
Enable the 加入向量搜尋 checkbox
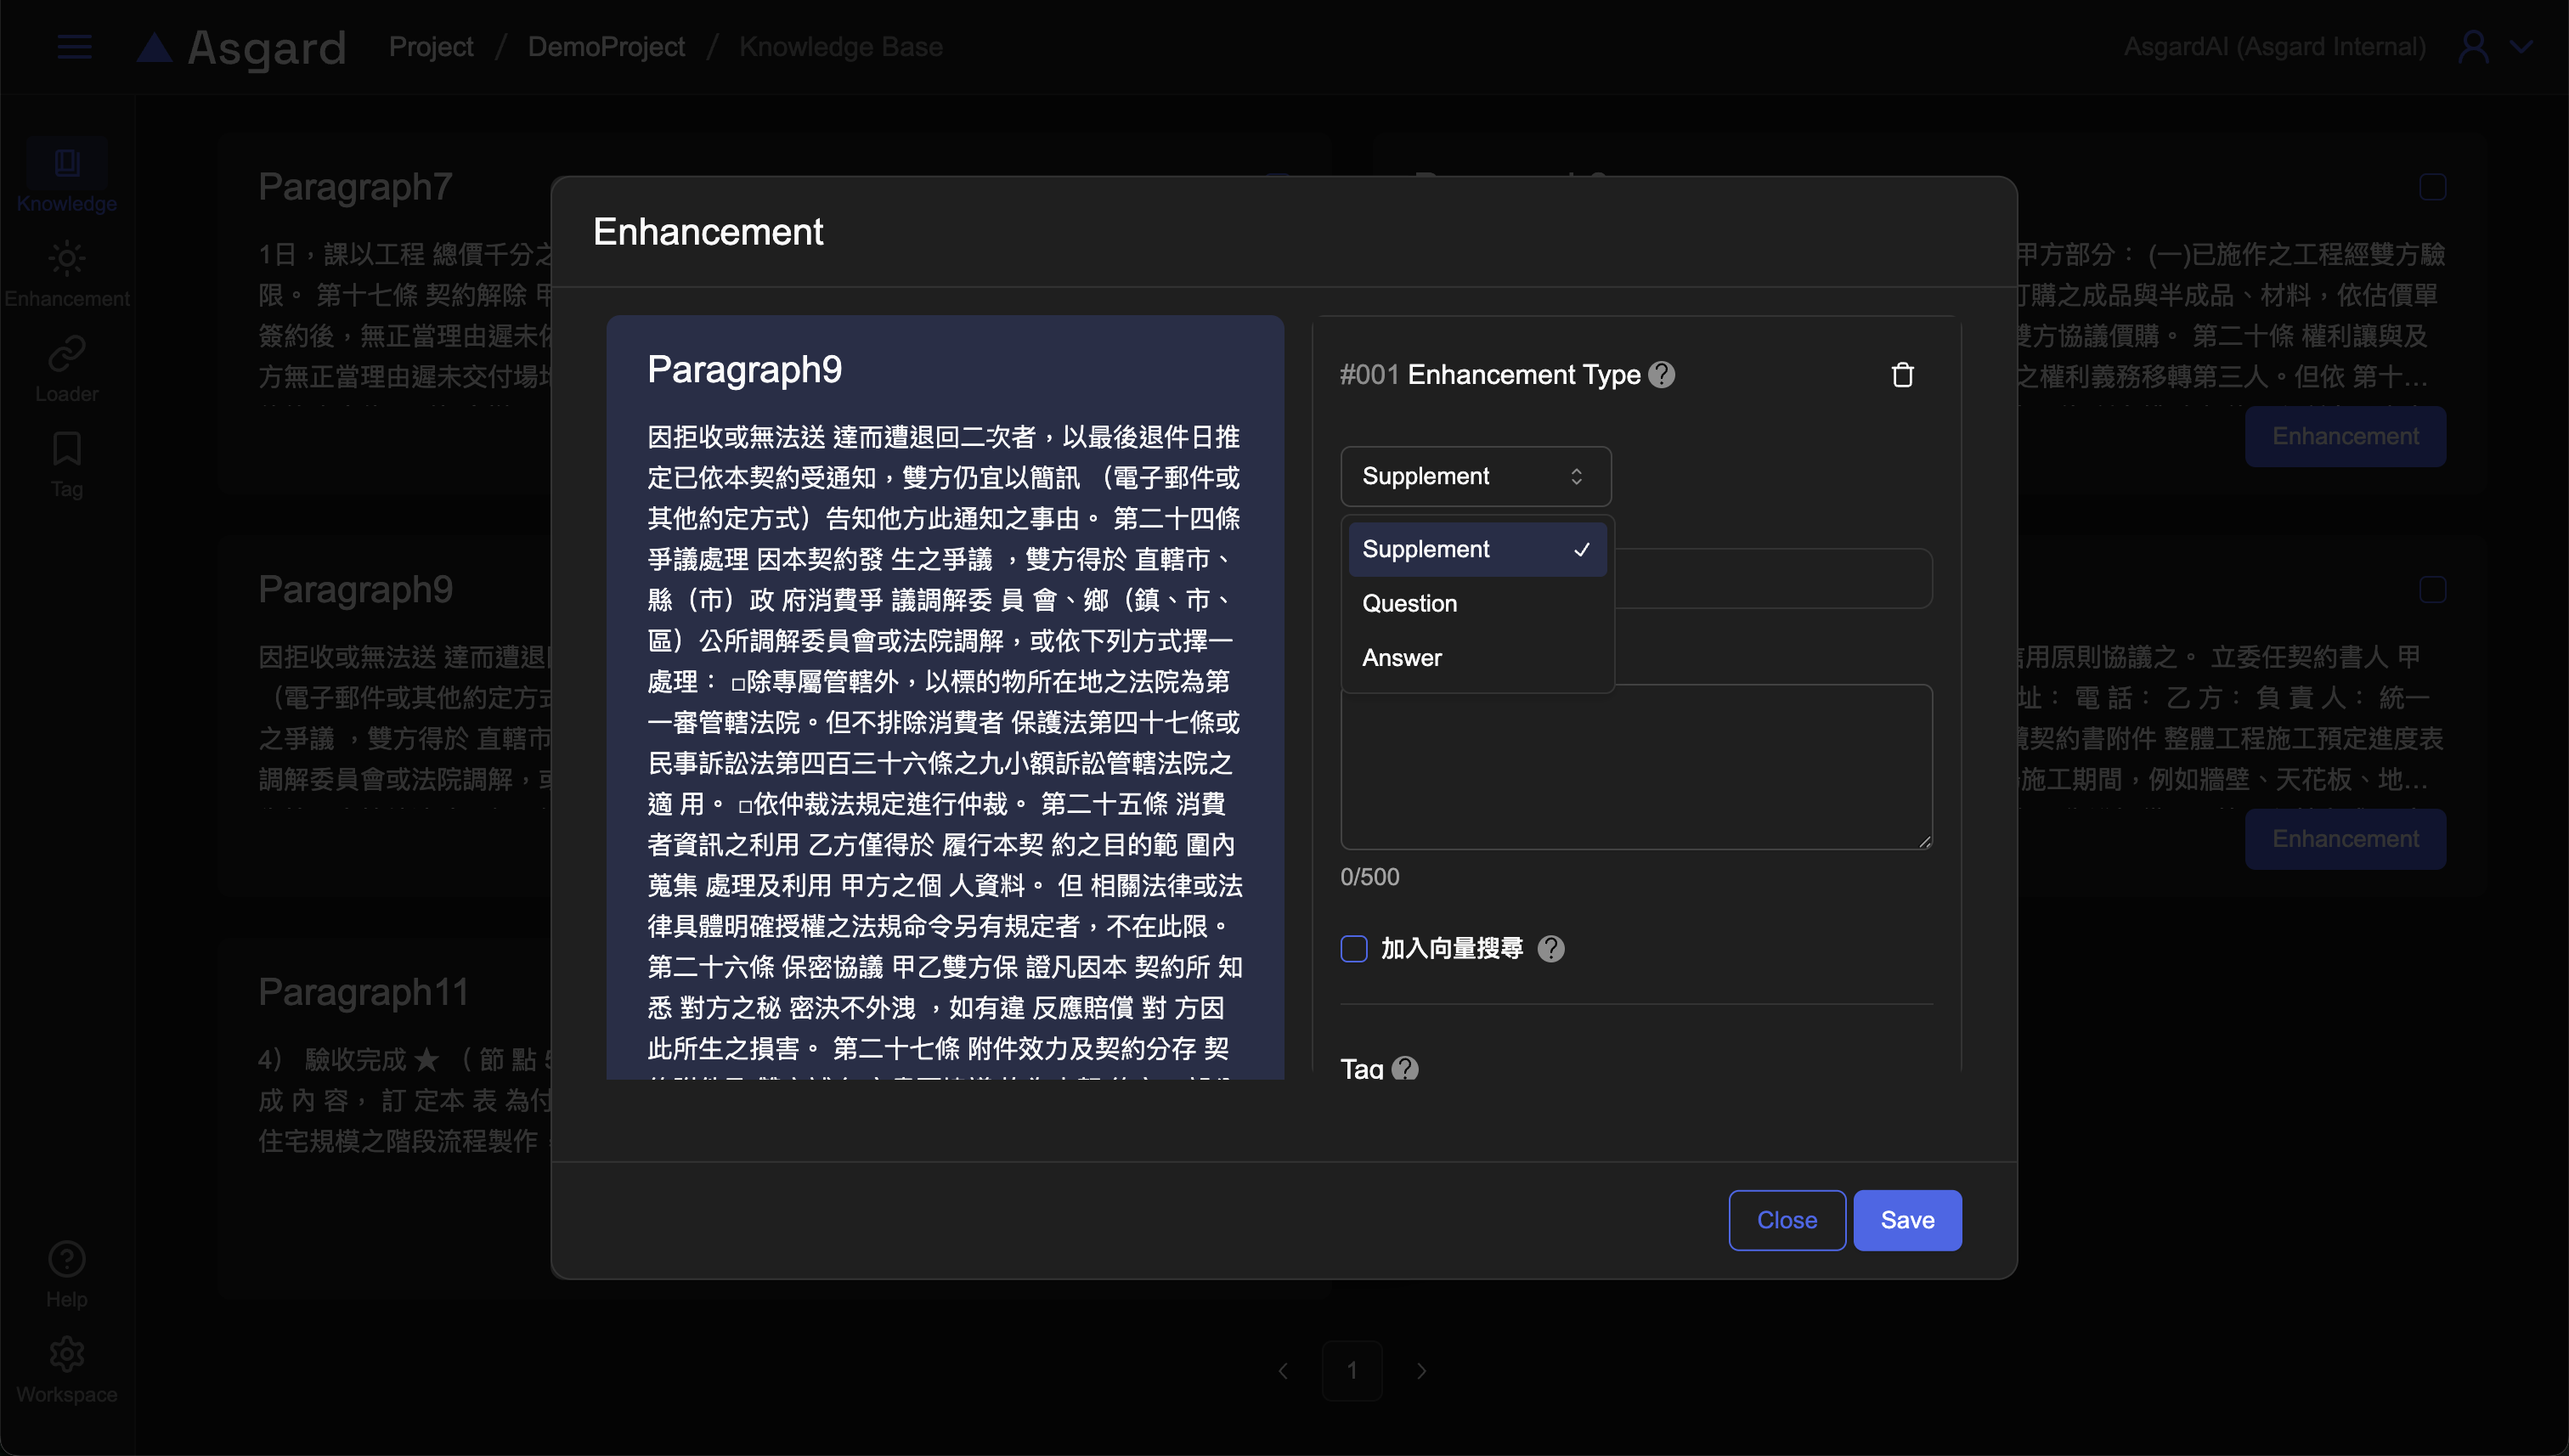tap(1354, 948)
